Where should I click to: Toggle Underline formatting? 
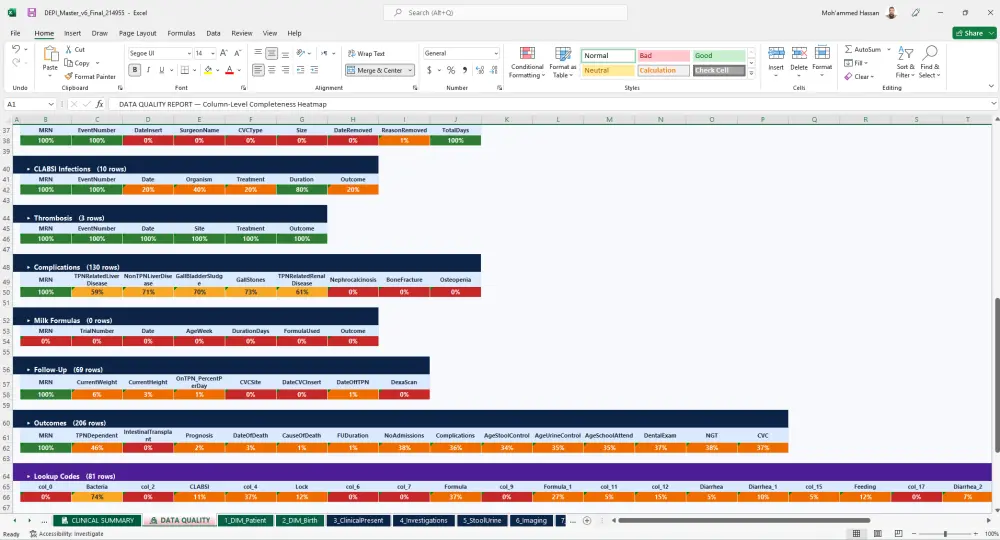(x=161, y=70)
